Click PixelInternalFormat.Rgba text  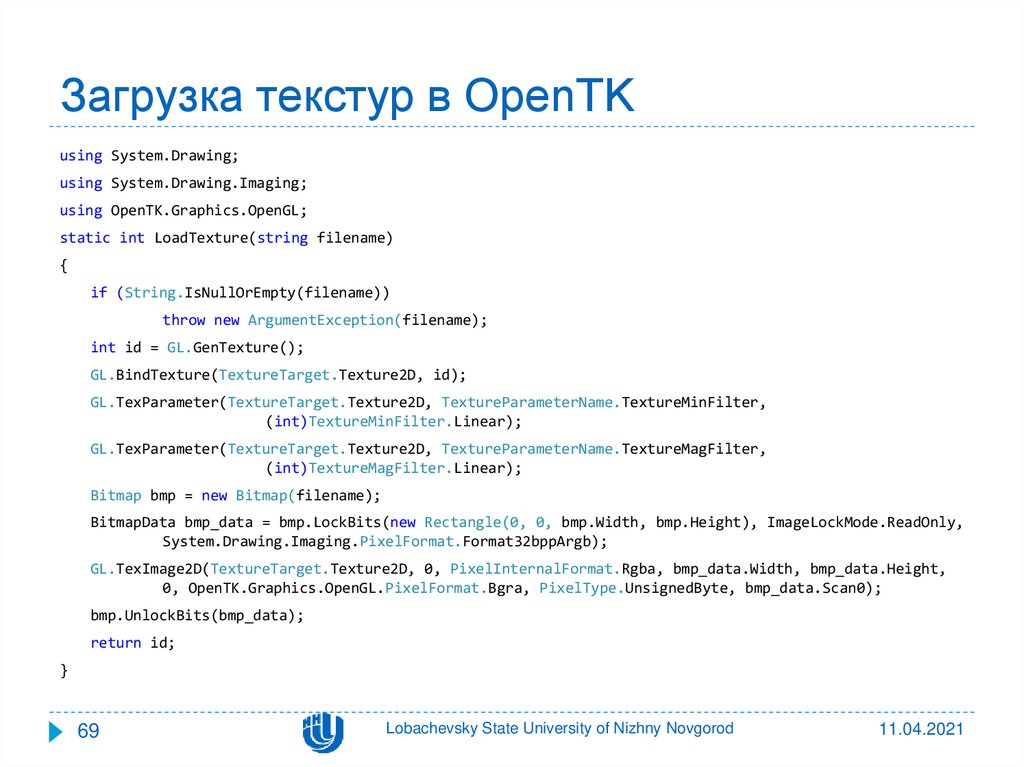[x=552, y=569]
